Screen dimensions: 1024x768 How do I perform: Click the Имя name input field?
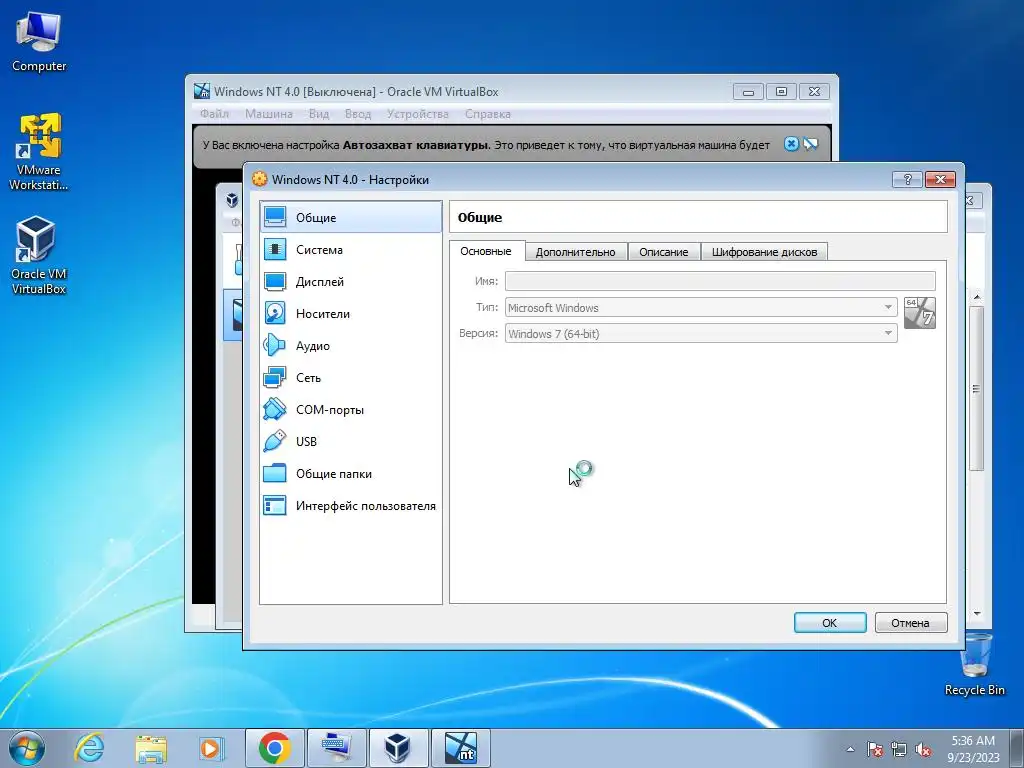coord(720,281)
